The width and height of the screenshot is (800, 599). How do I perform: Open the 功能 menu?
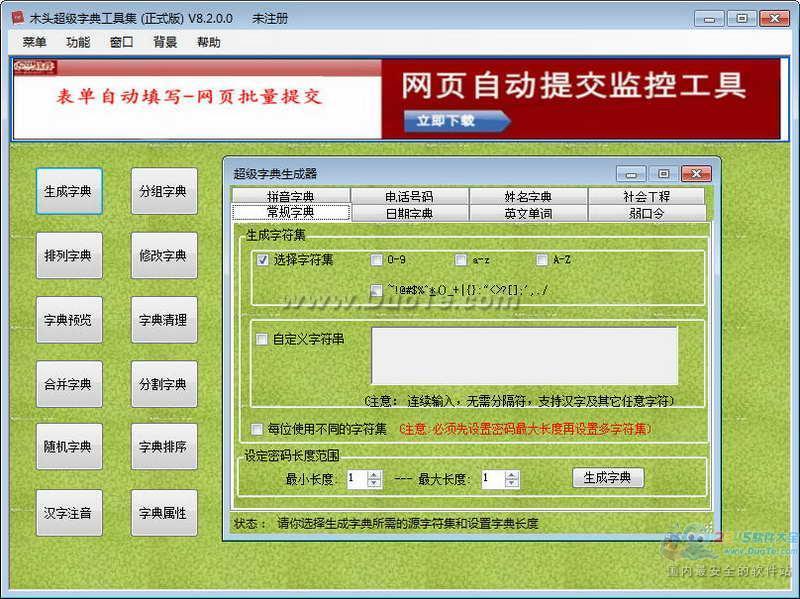click(x=78, y=42)
